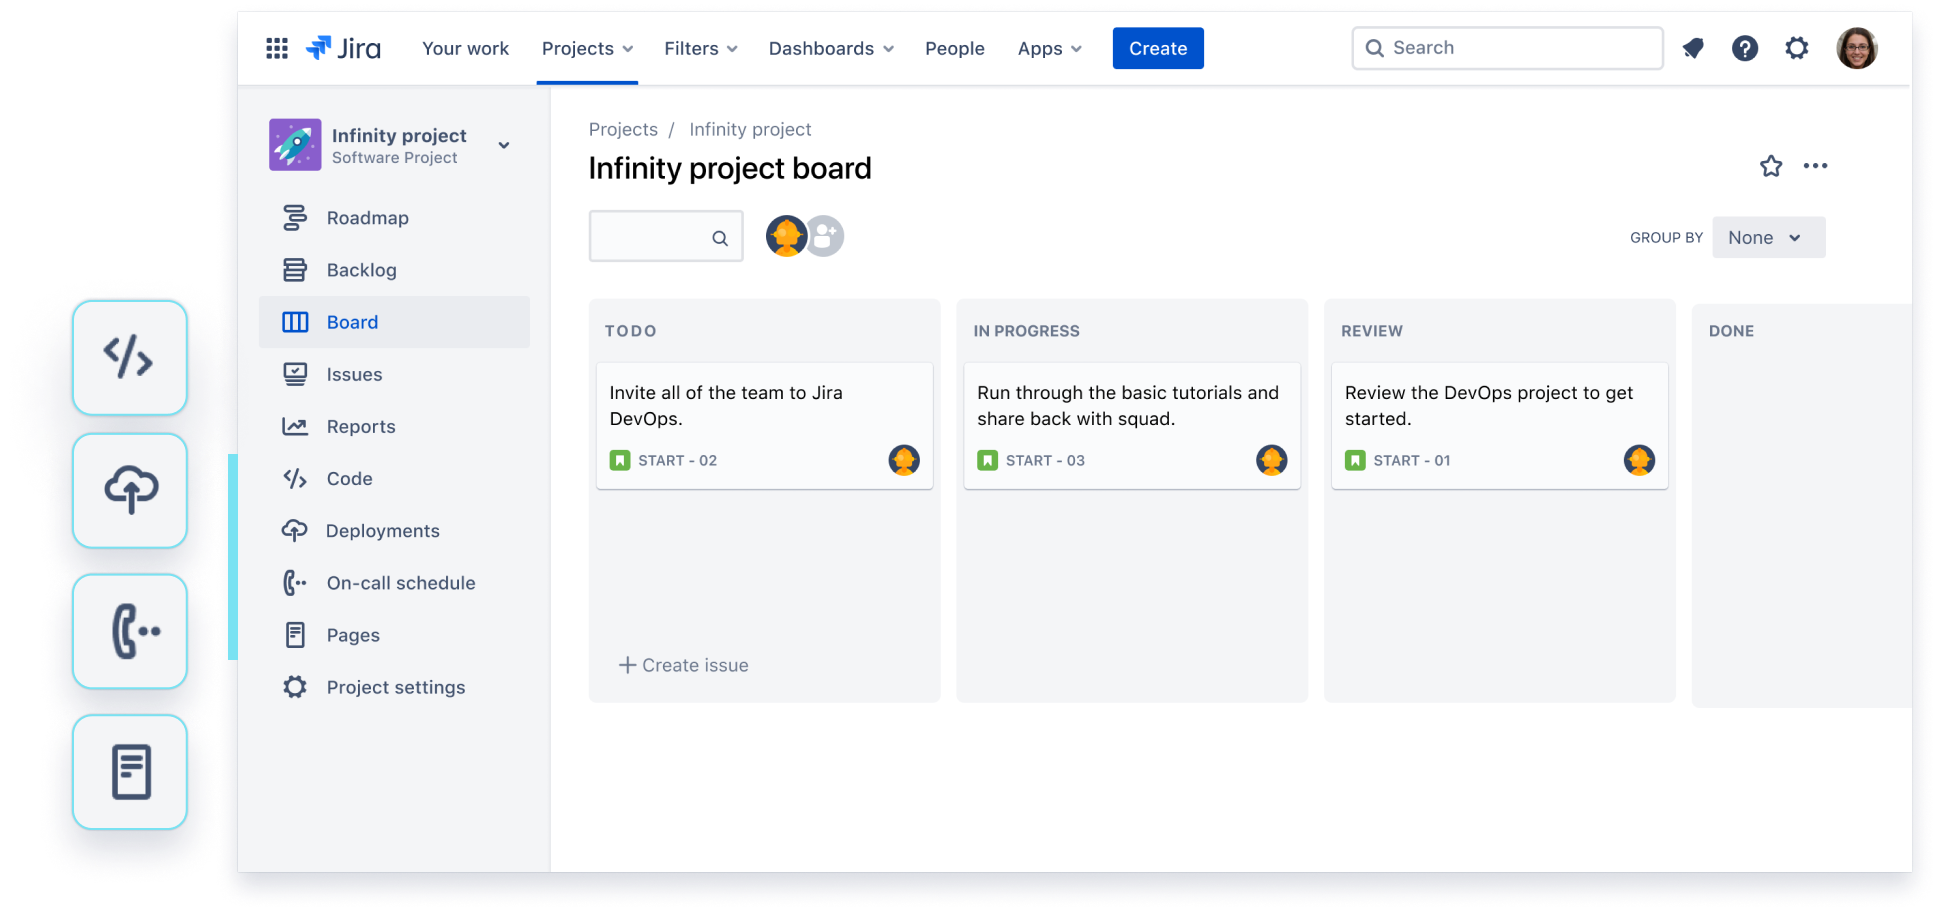Select the Code icon in the sidebar
Viewport: 1938px width, 911px height.
click(295, 478)
